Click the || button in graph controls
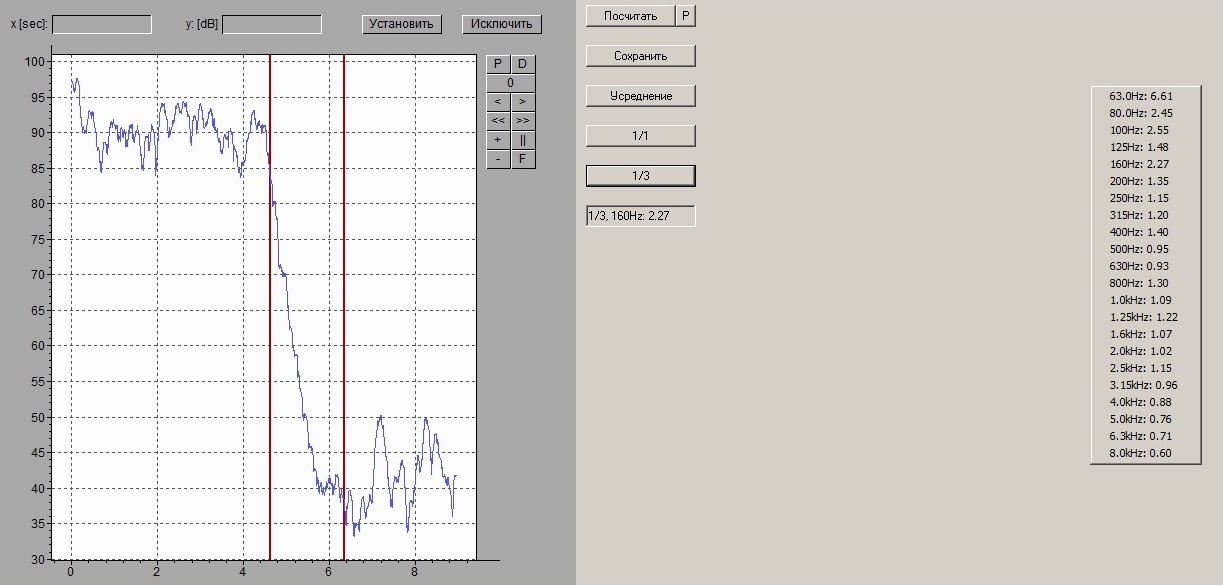The image size is (1223, 585). (x=523, y=140)
